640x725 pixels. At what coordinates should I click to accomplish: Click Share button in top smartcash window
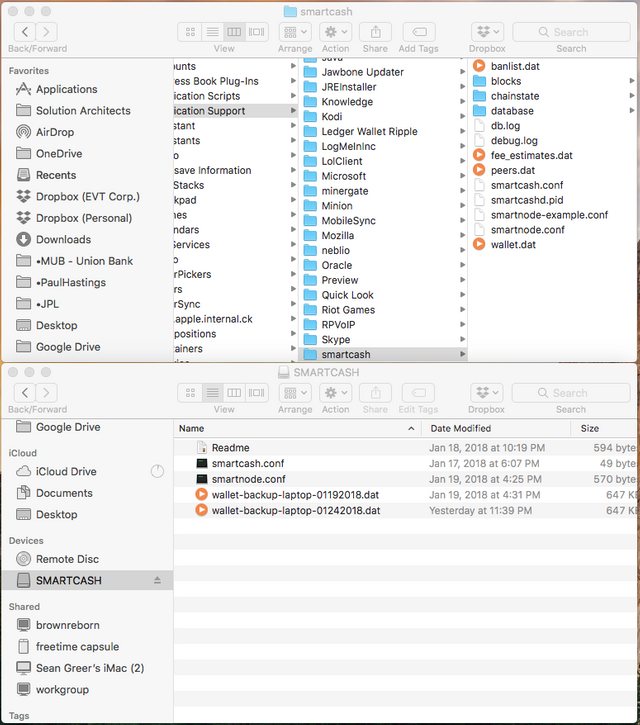coord(375,32)
